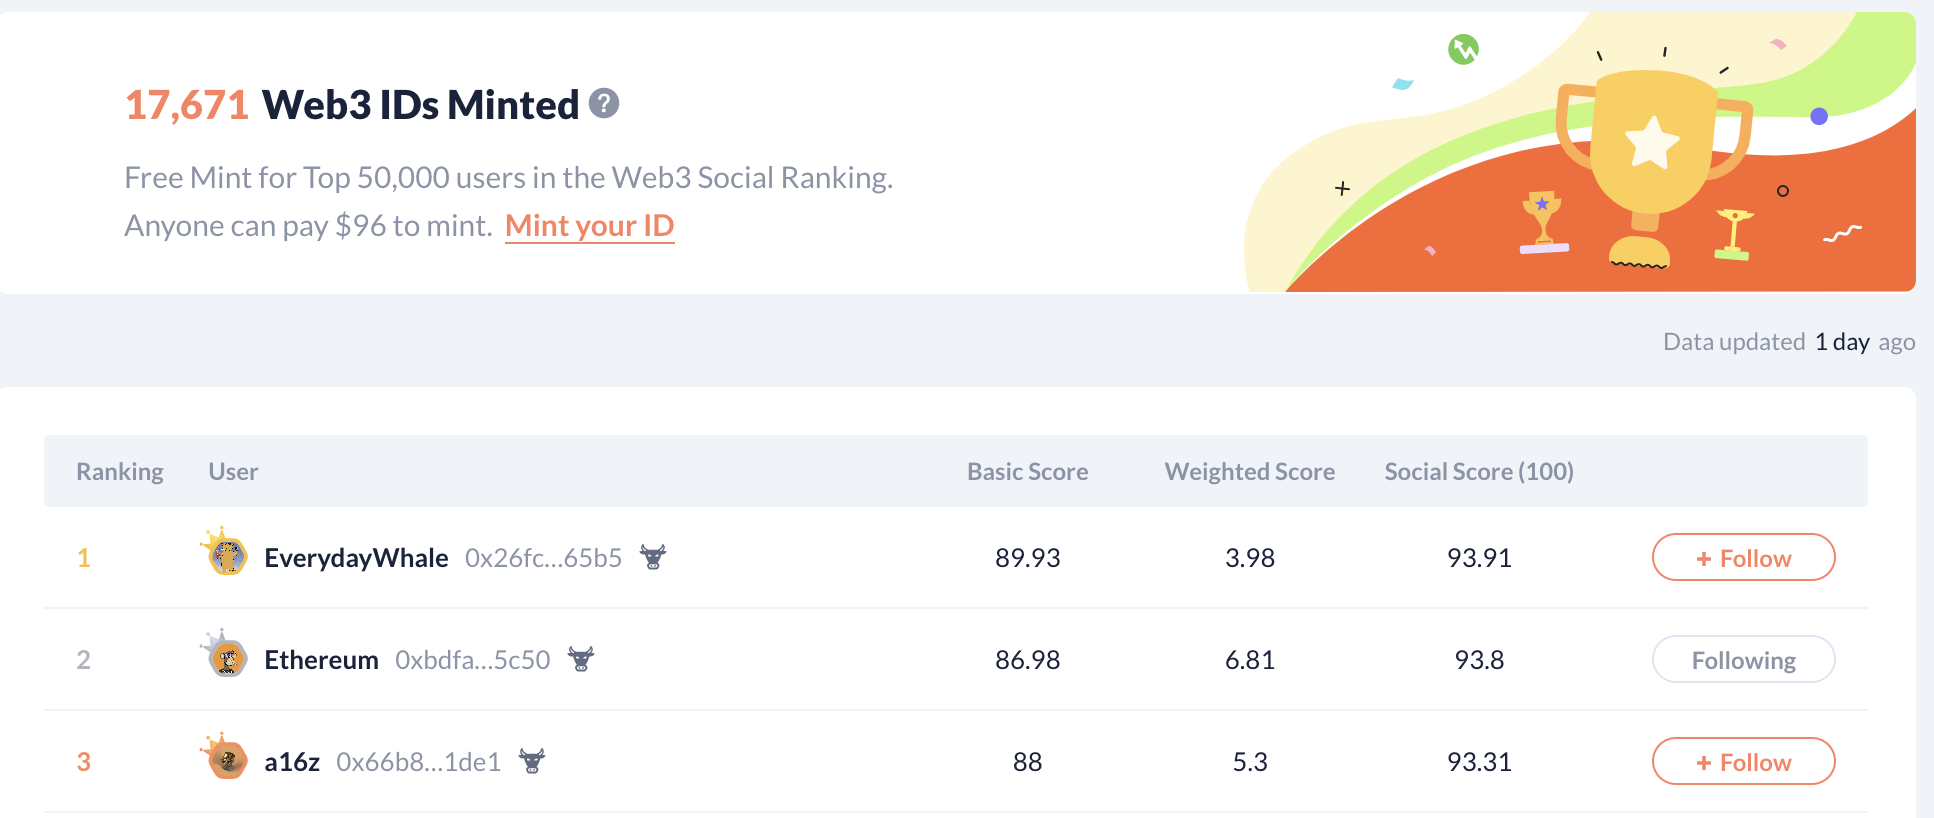Screen dimensions: 1934x818
Task: Click the bull badge beside EverydayWhale's address
Action: (x=653, y=557)
